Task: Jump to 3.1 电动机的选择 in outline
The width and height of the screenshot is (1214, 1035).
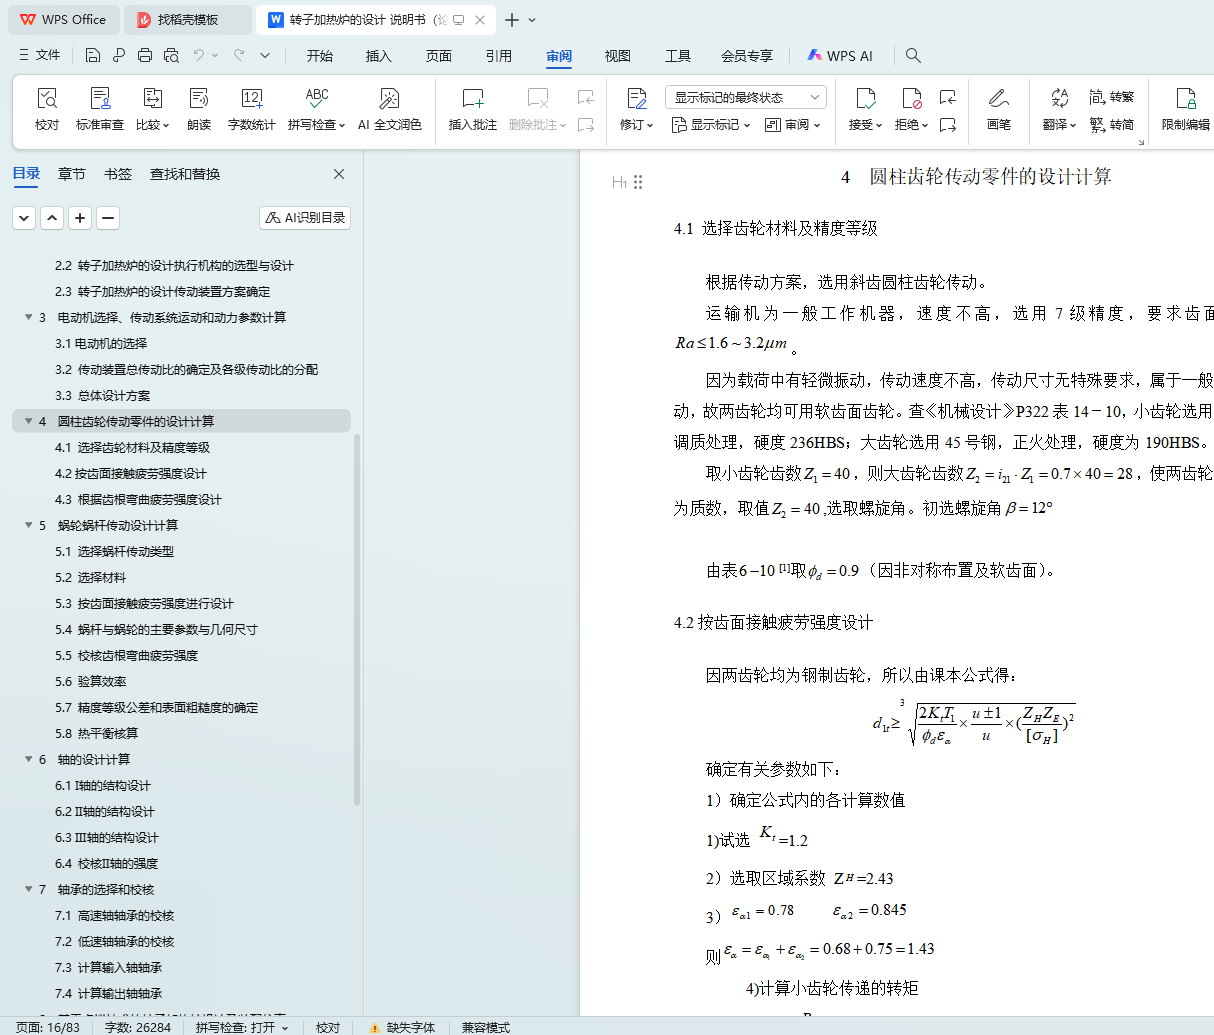Action: tap(101, 343)
